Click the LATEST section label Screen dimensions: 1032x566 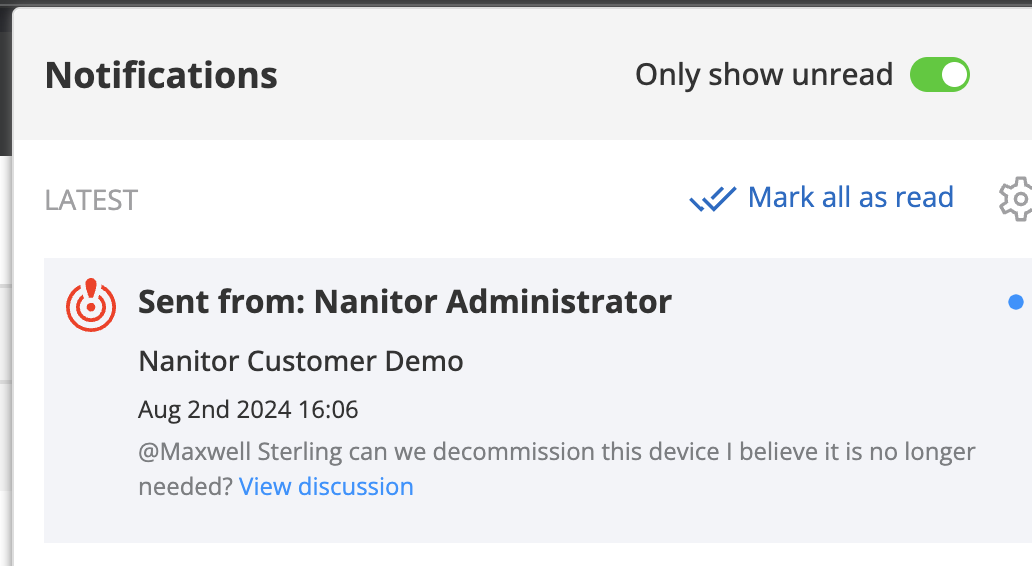click(91, 200)
